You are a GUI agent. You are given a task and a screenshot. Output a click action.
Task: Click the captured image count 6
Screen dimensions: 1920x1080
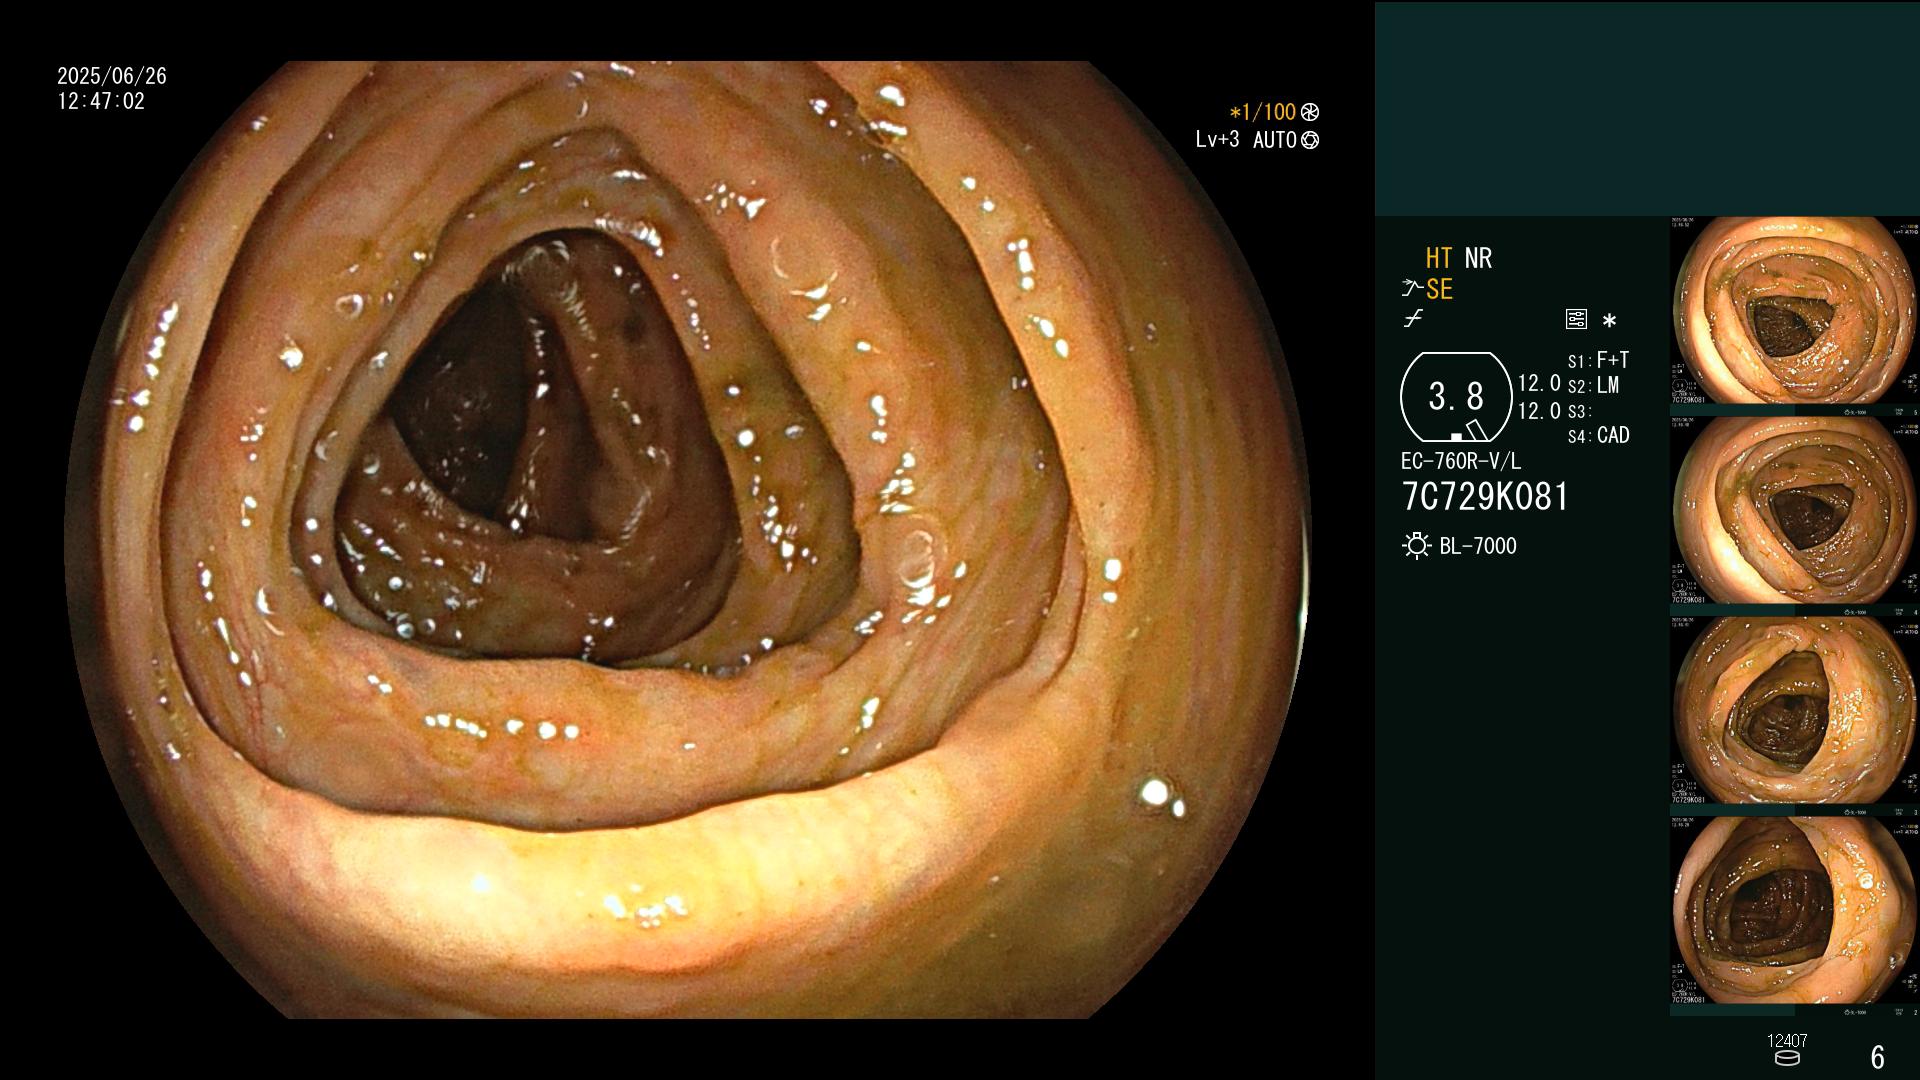(x=1877, y=1057)
